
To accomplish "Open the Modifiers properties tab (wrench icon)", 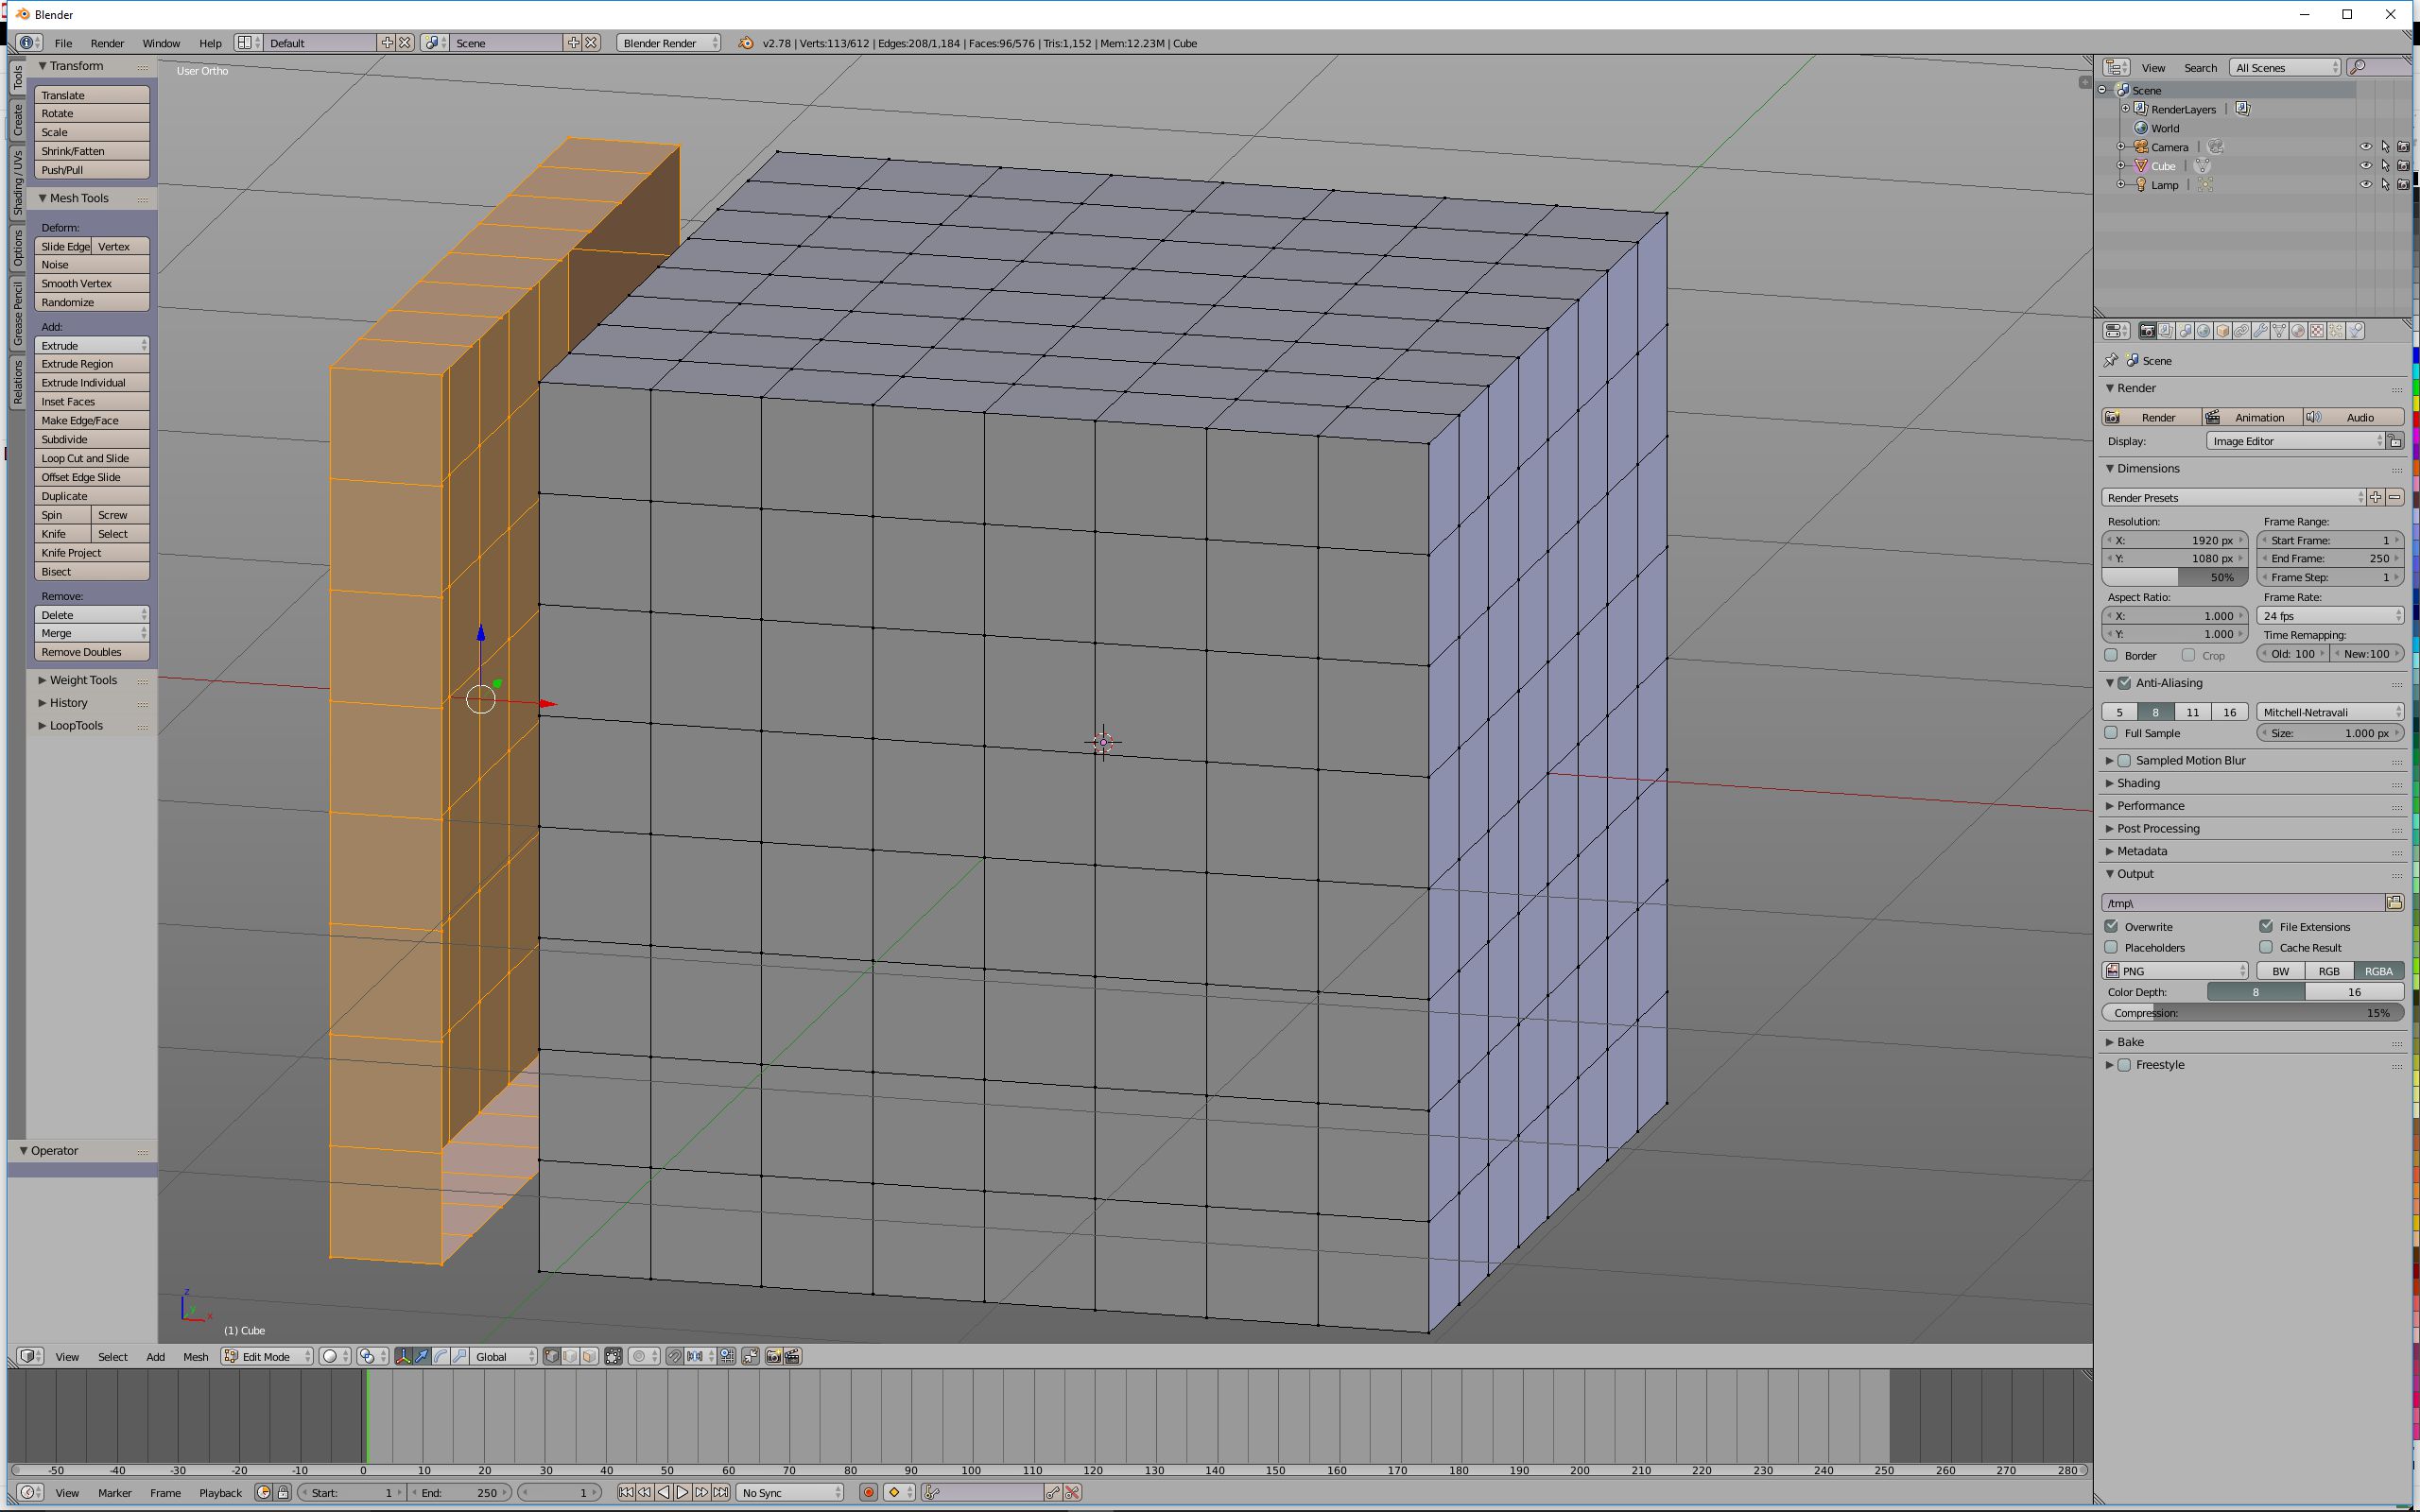I will tap(2260, 331).
